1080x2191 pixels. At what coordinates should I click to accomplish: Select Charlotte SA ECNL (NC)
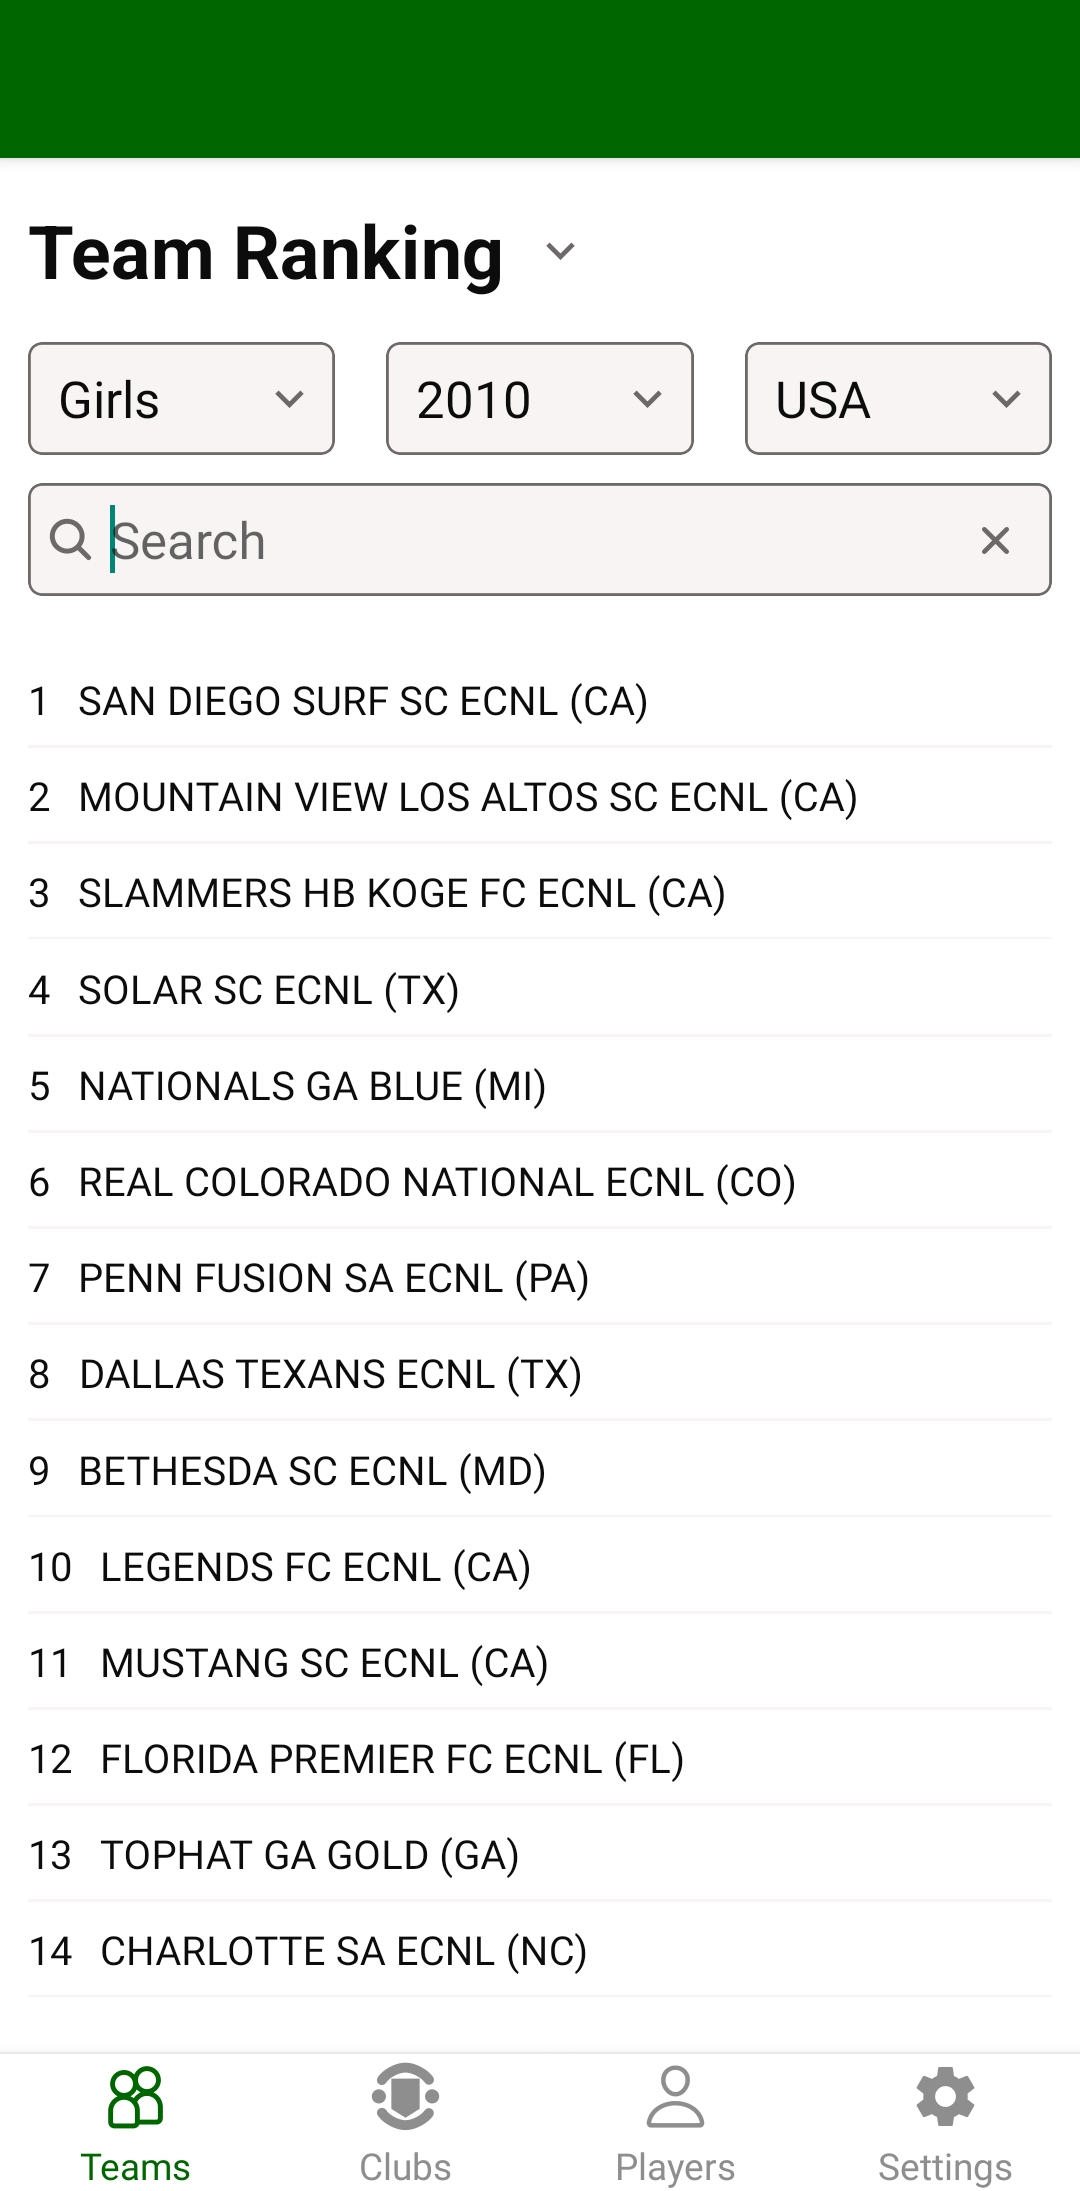point(540,1951)
